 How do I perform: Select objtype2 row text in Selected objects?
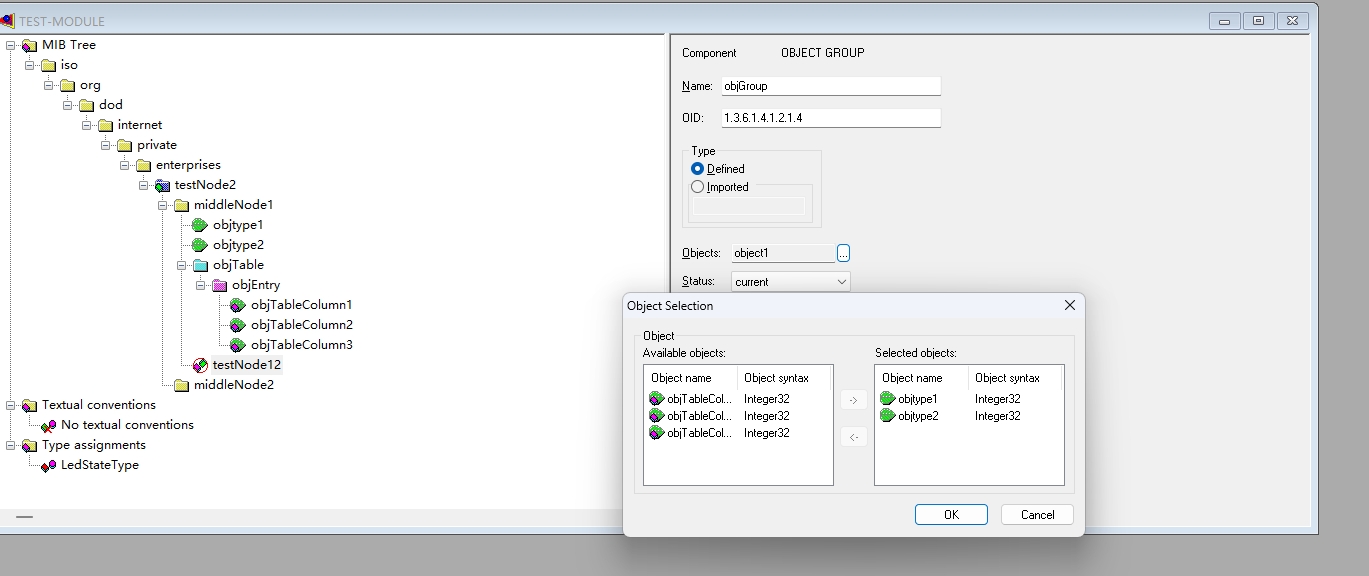click(x=917, y=416)
